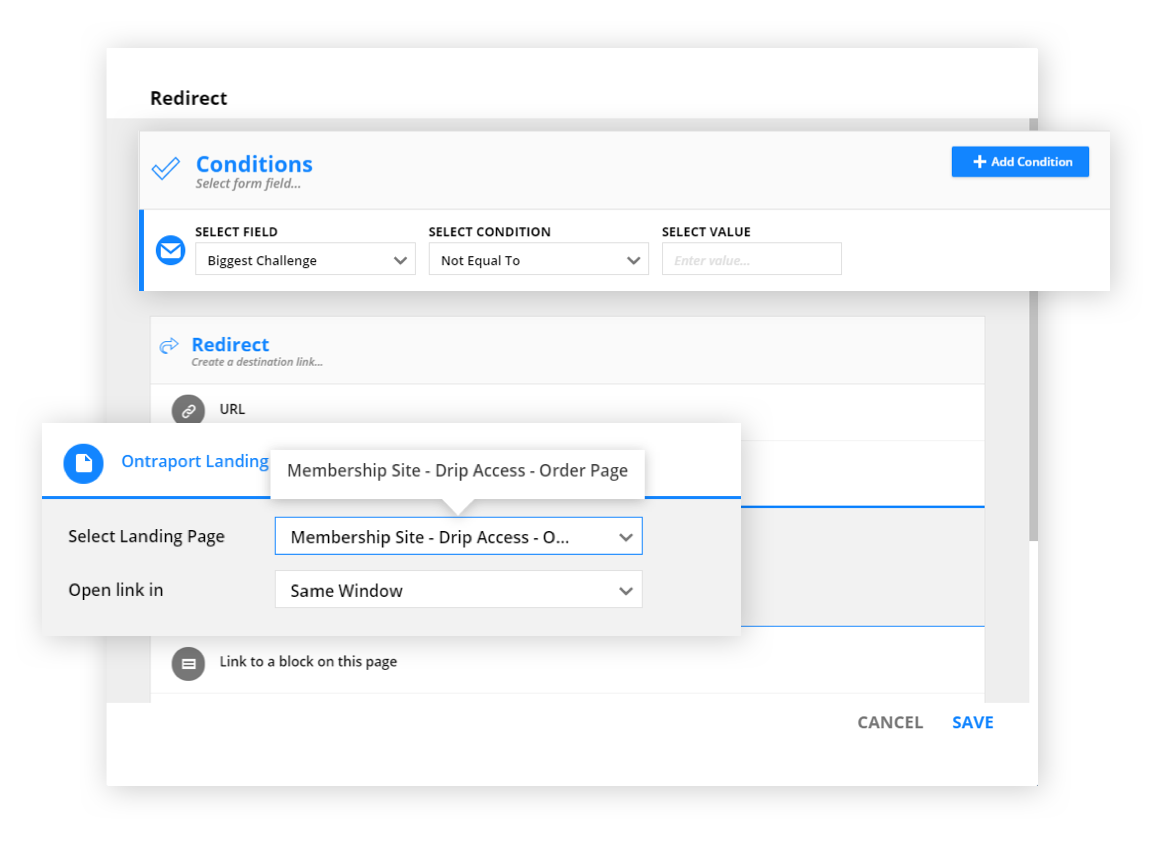Click the envelope icon beside the condition row

tap(170, 251)
